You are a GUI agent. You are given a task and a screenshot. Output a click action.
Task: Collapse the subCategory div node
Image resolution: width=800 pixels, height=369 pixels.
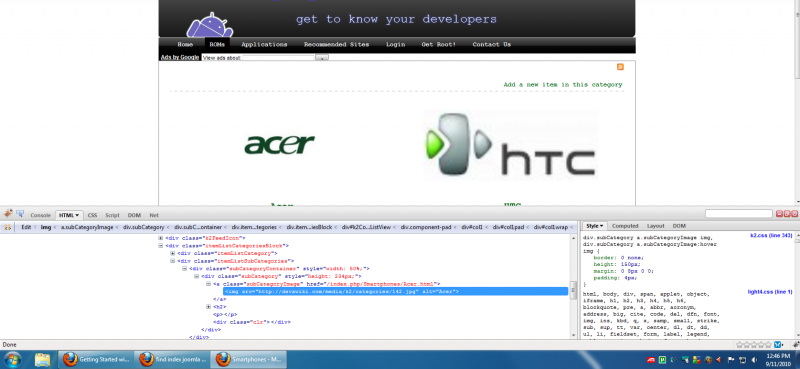click(x=196, y=276)
